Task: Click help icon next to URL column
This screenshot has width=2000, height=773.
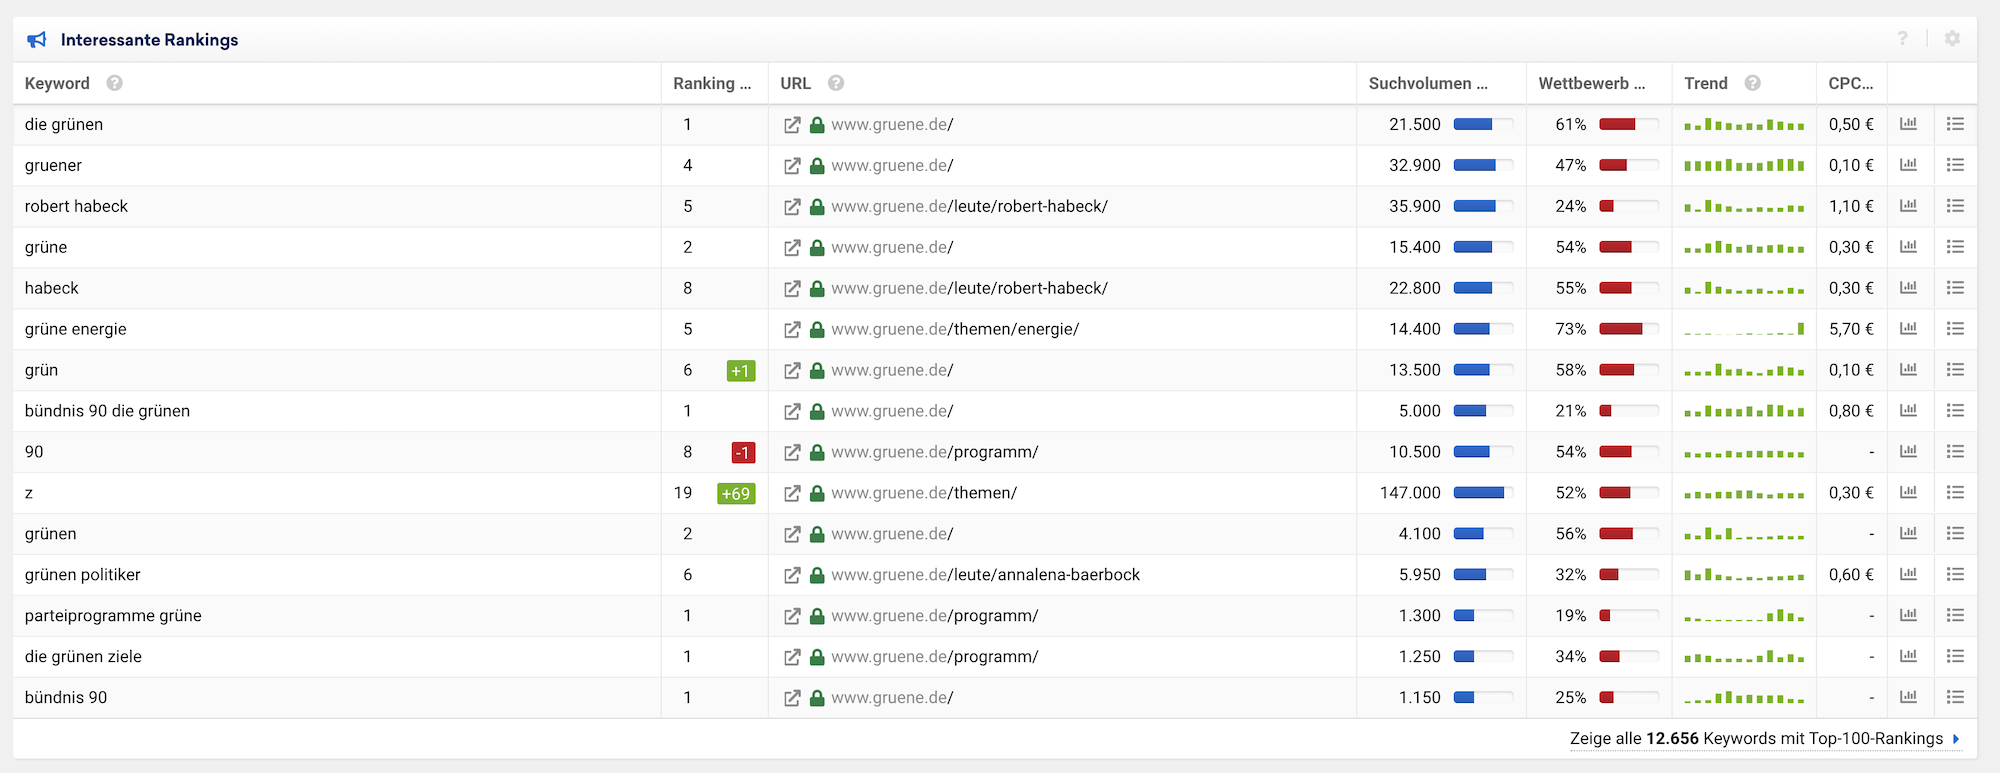Action: (836, 83)
